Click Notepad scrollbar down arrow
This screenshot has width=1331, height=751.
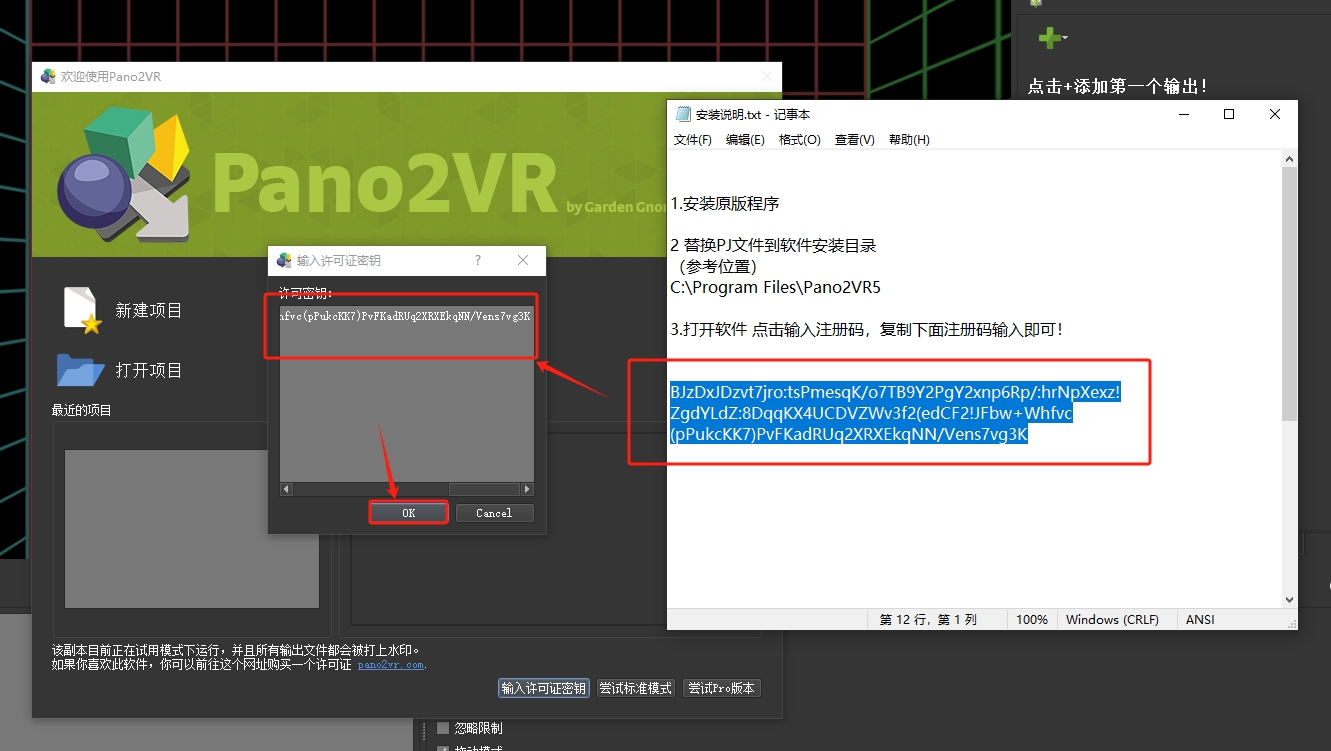click(x=1289, y=599)
